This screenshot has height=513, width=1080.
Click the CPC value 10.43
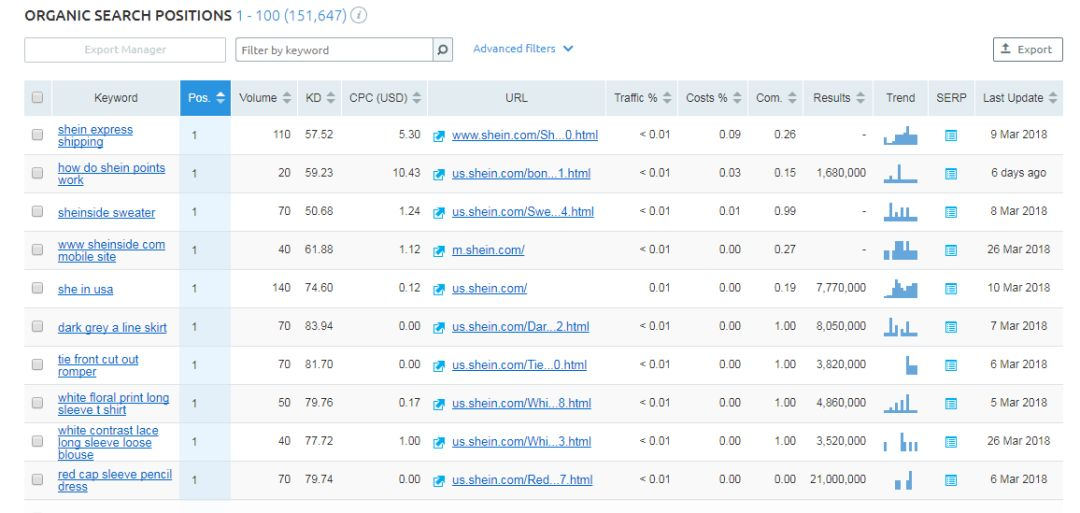coord(406,173)
